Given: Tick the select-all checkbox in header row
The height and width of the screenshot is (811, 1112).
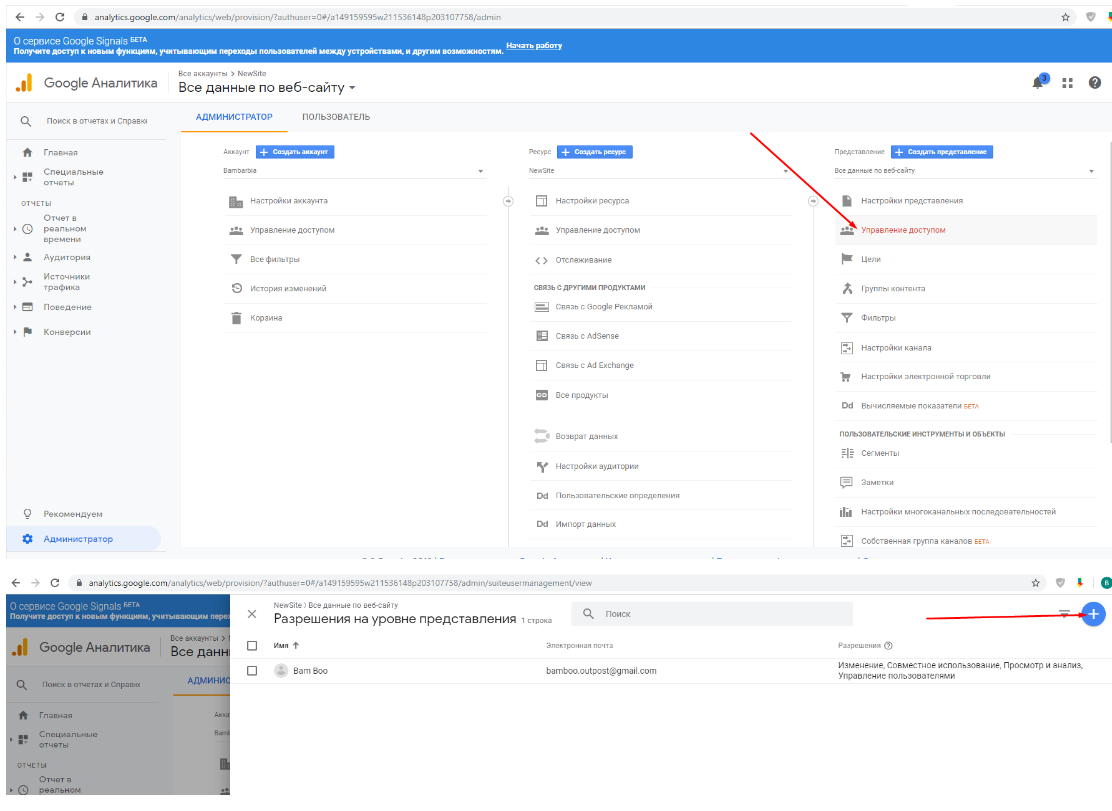Looking at the screenshot, I should pos(252,645).
